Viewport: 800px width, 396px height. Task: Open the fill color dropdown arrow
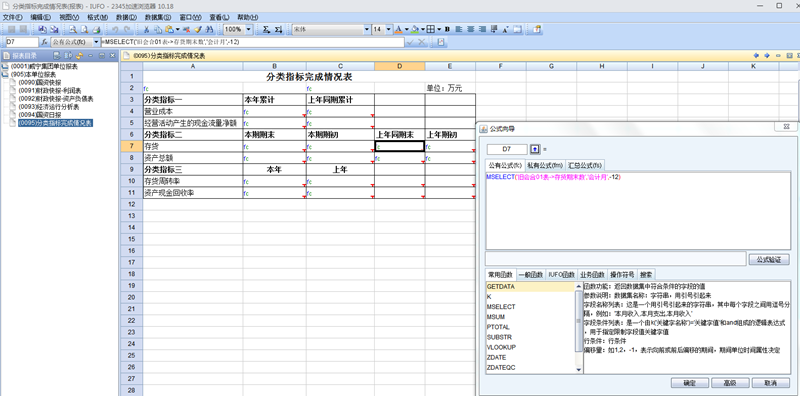[423, 30]
